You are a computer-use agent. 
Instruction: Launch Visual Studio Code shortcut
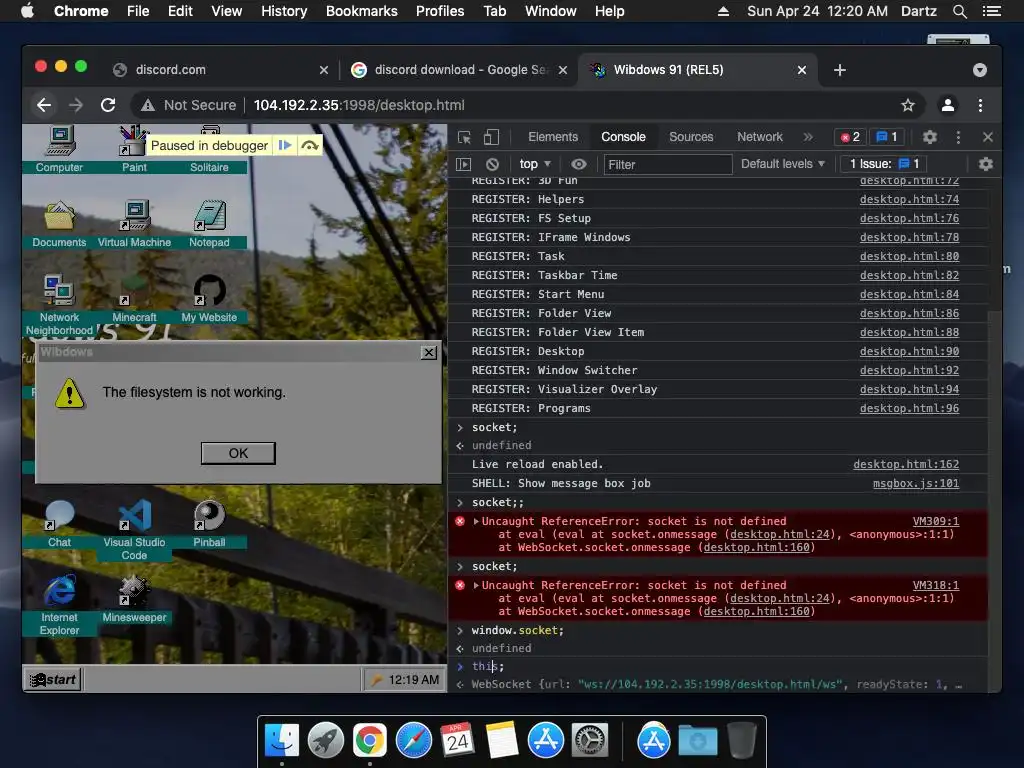[x=135, y=530]
